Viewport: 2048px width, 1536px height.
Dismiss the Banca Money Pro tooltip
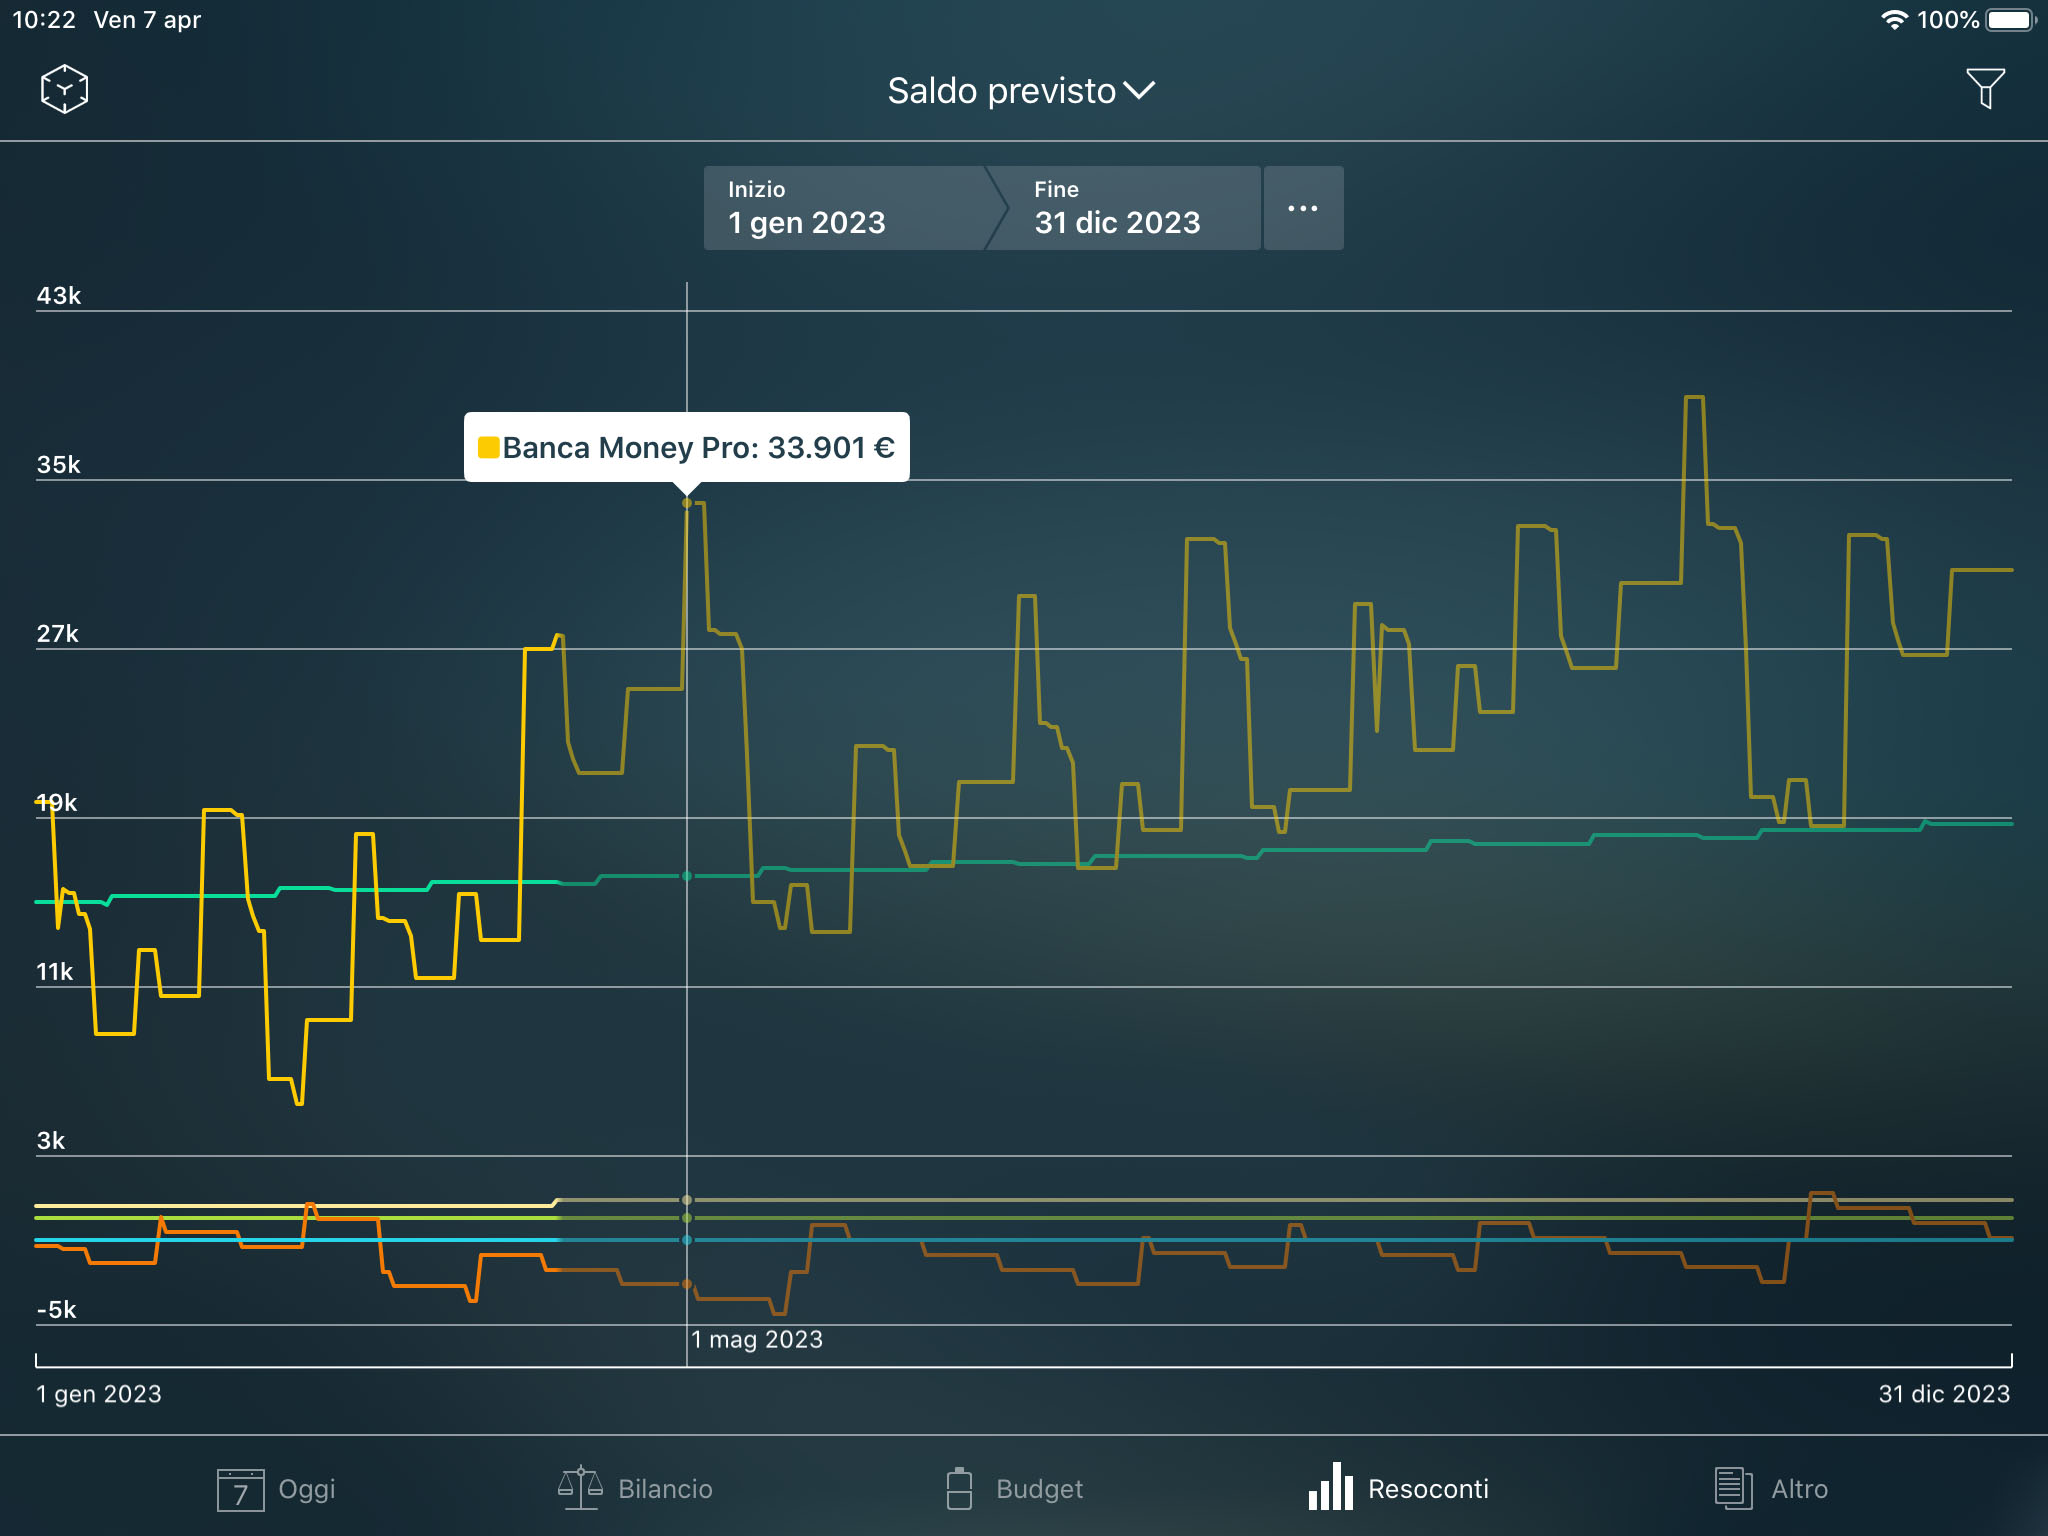[688, 447]
